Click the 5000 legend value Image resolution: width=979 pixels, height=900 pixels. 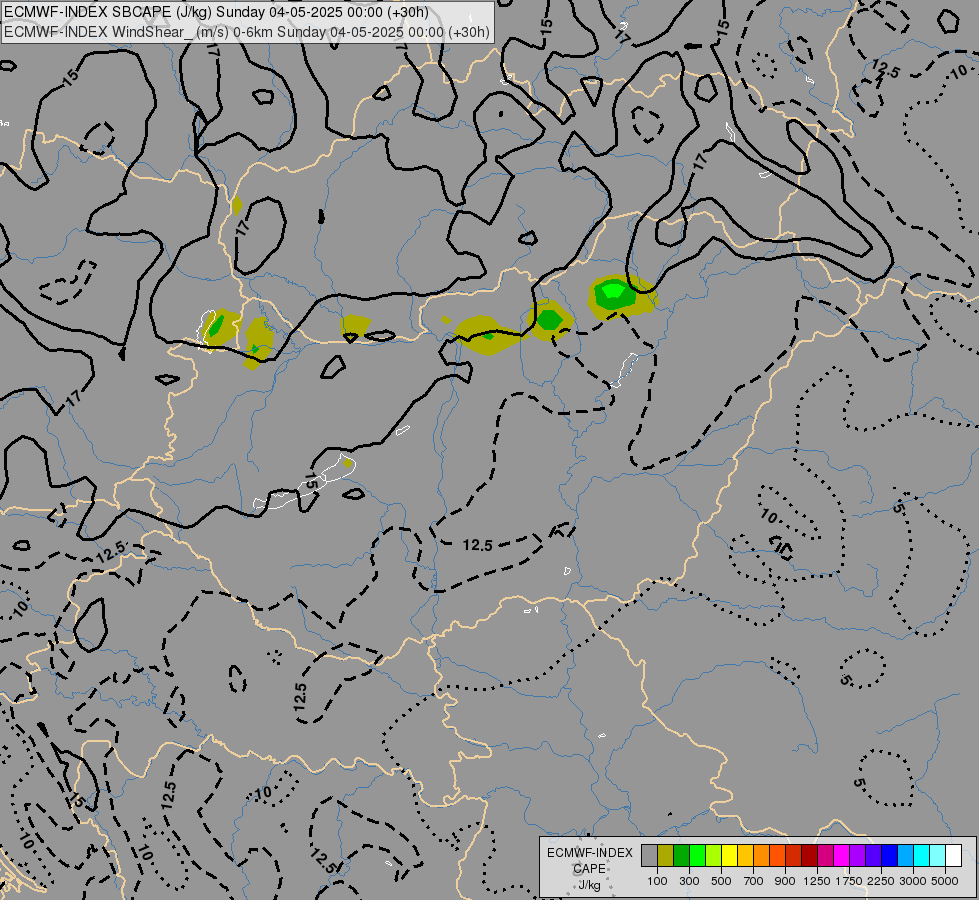point(945,881)
